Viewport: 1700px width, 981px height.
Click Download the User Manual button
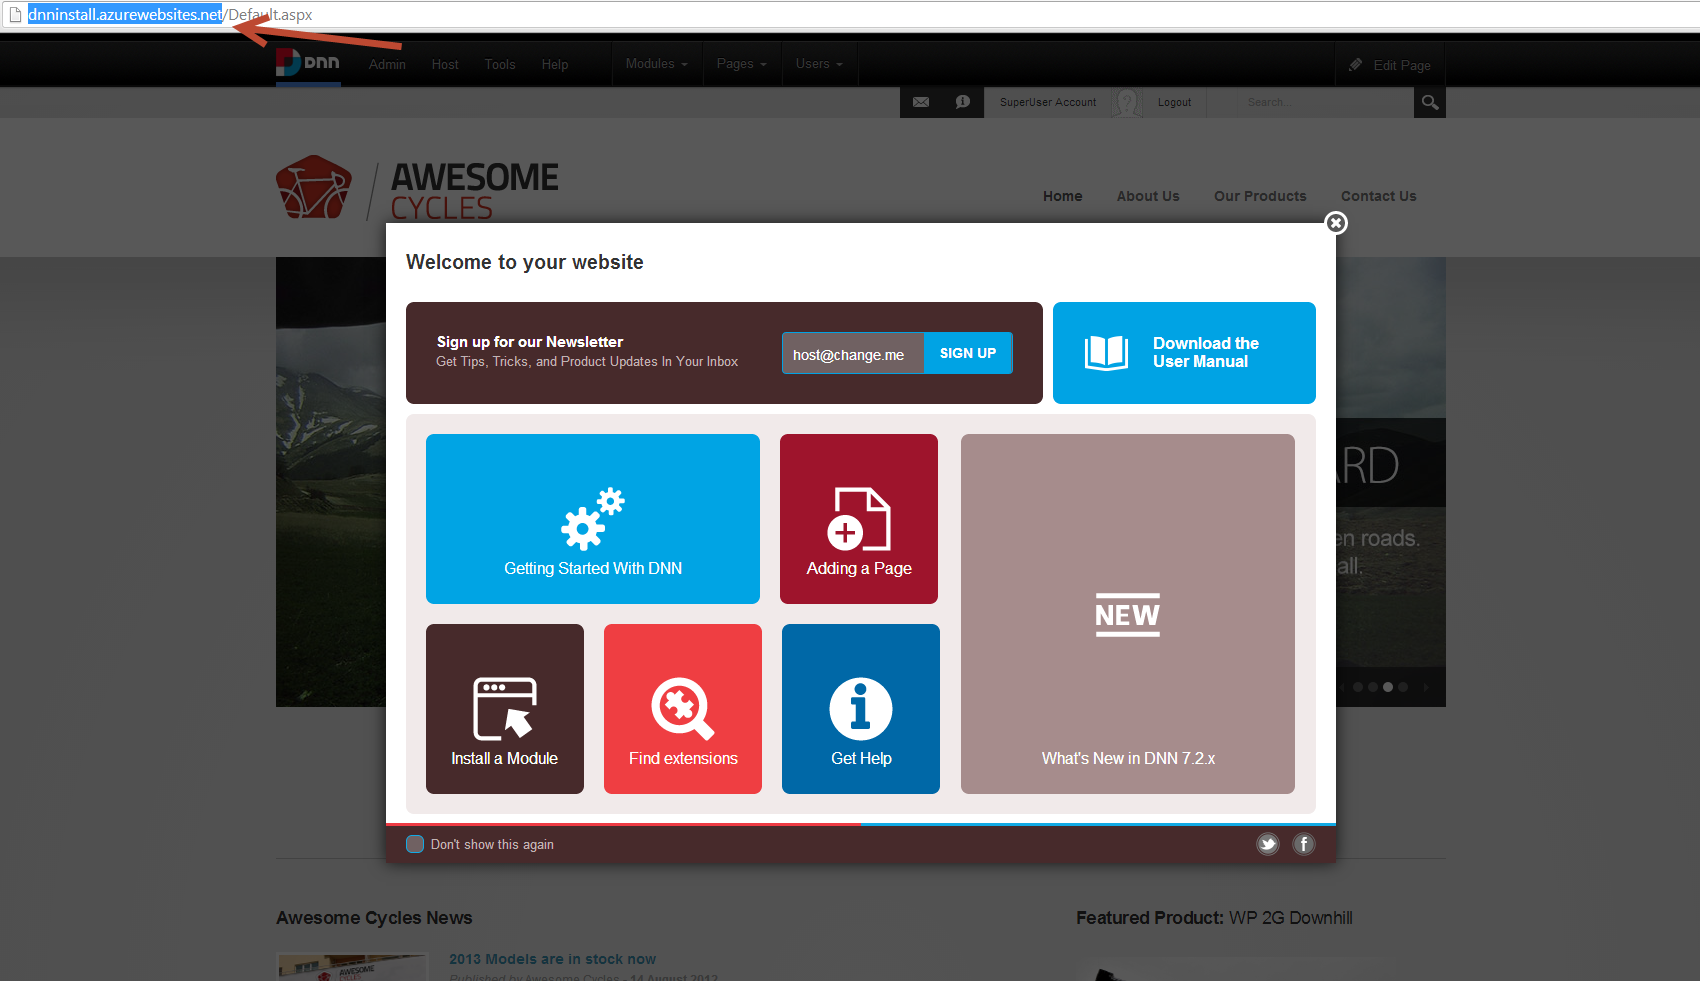(x=1184, y=353)
